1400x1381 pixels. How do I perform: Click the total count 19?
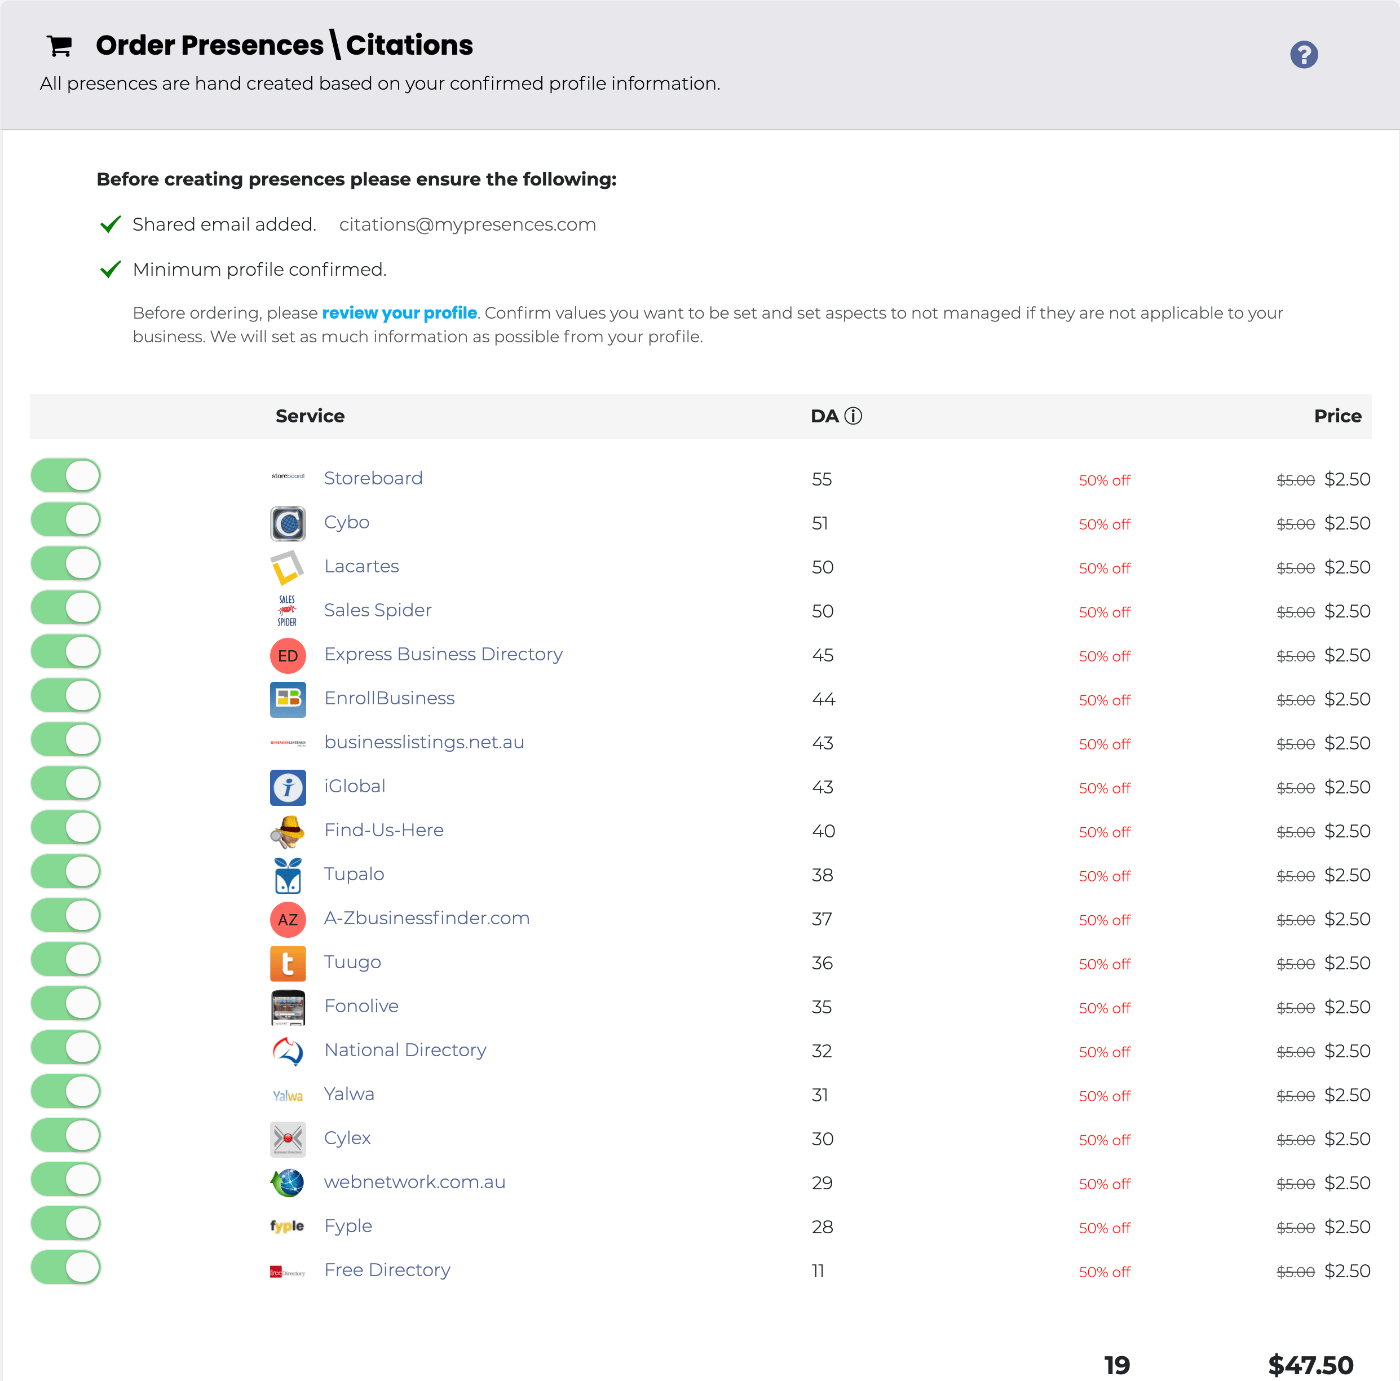click(x=1117, y=1365)
